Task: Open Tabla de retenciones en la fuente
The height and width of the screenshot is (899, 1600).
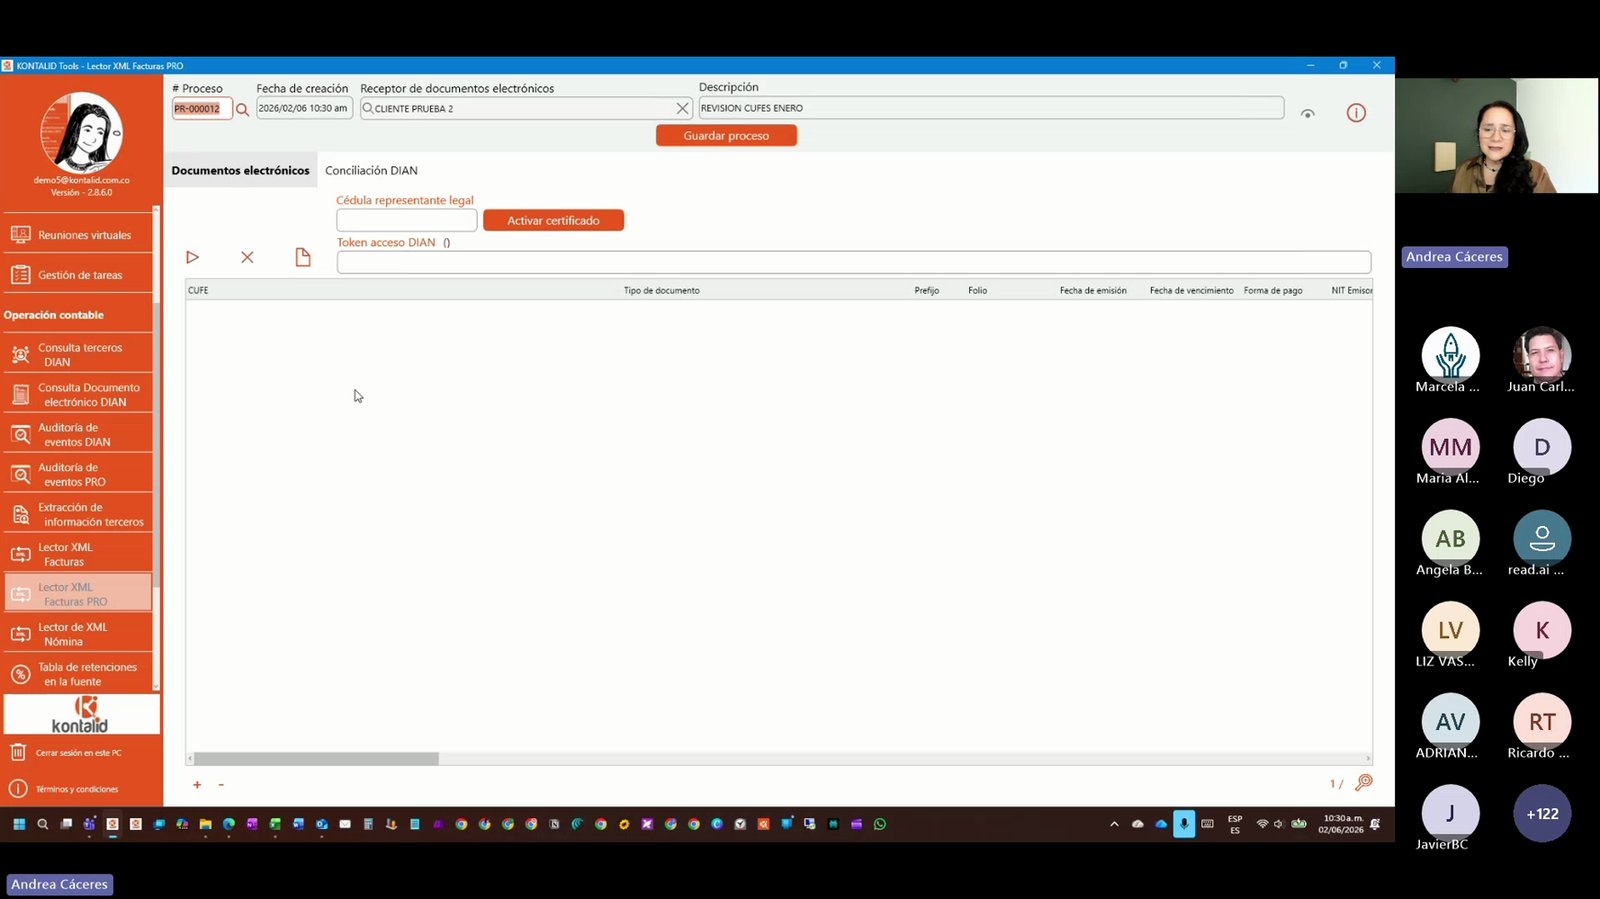Action: [x=78, y=675]
